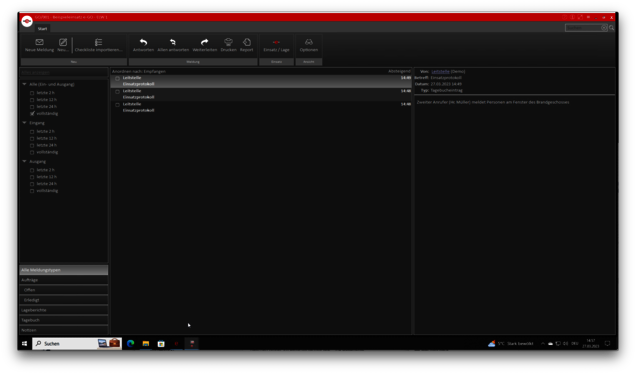Forward message with Weiterleiten
This screenshot has height=374, width=636.
(x=204, y=45)
